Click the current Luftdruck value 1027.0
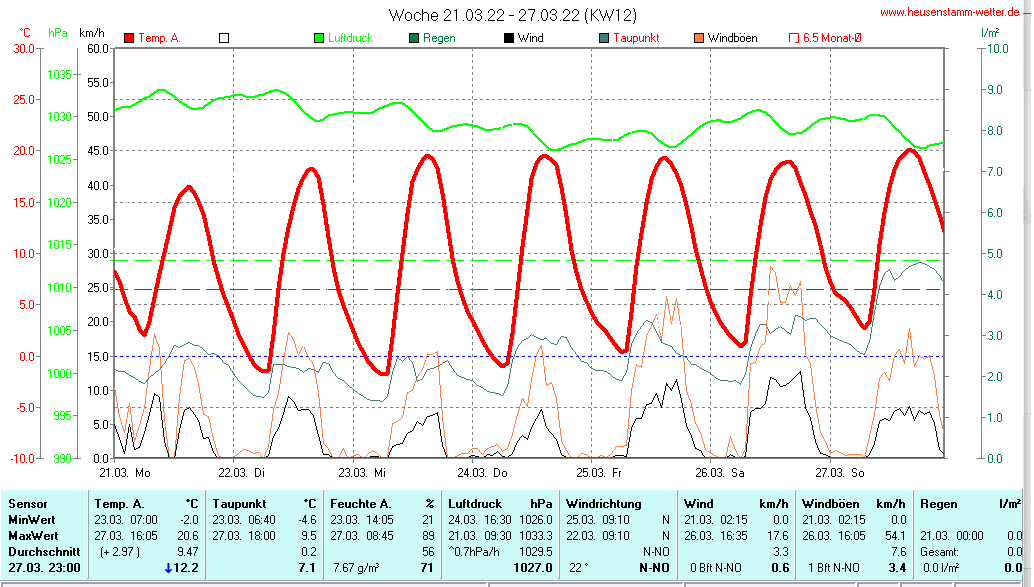This screenshot has height=587, width=1034. [x=533, y=568]
